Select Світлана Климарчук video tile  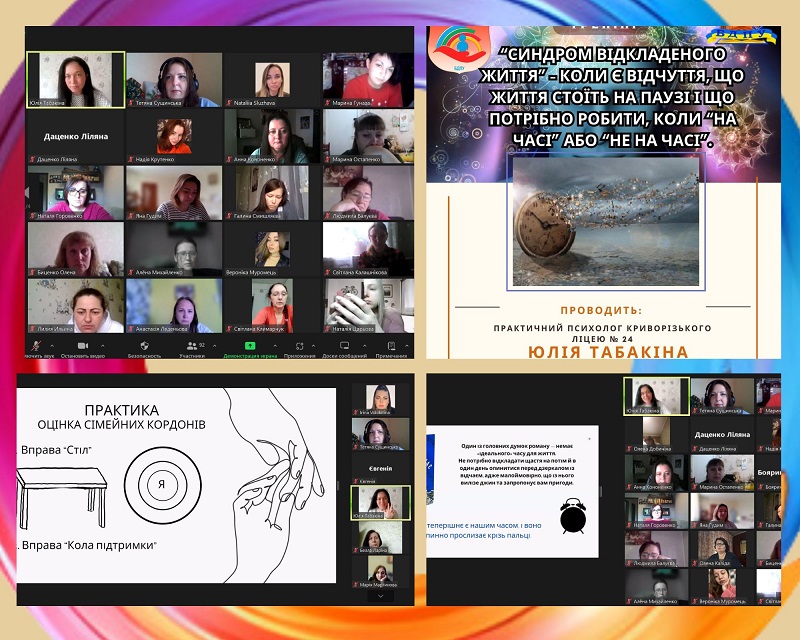click(x=272, y=306)
